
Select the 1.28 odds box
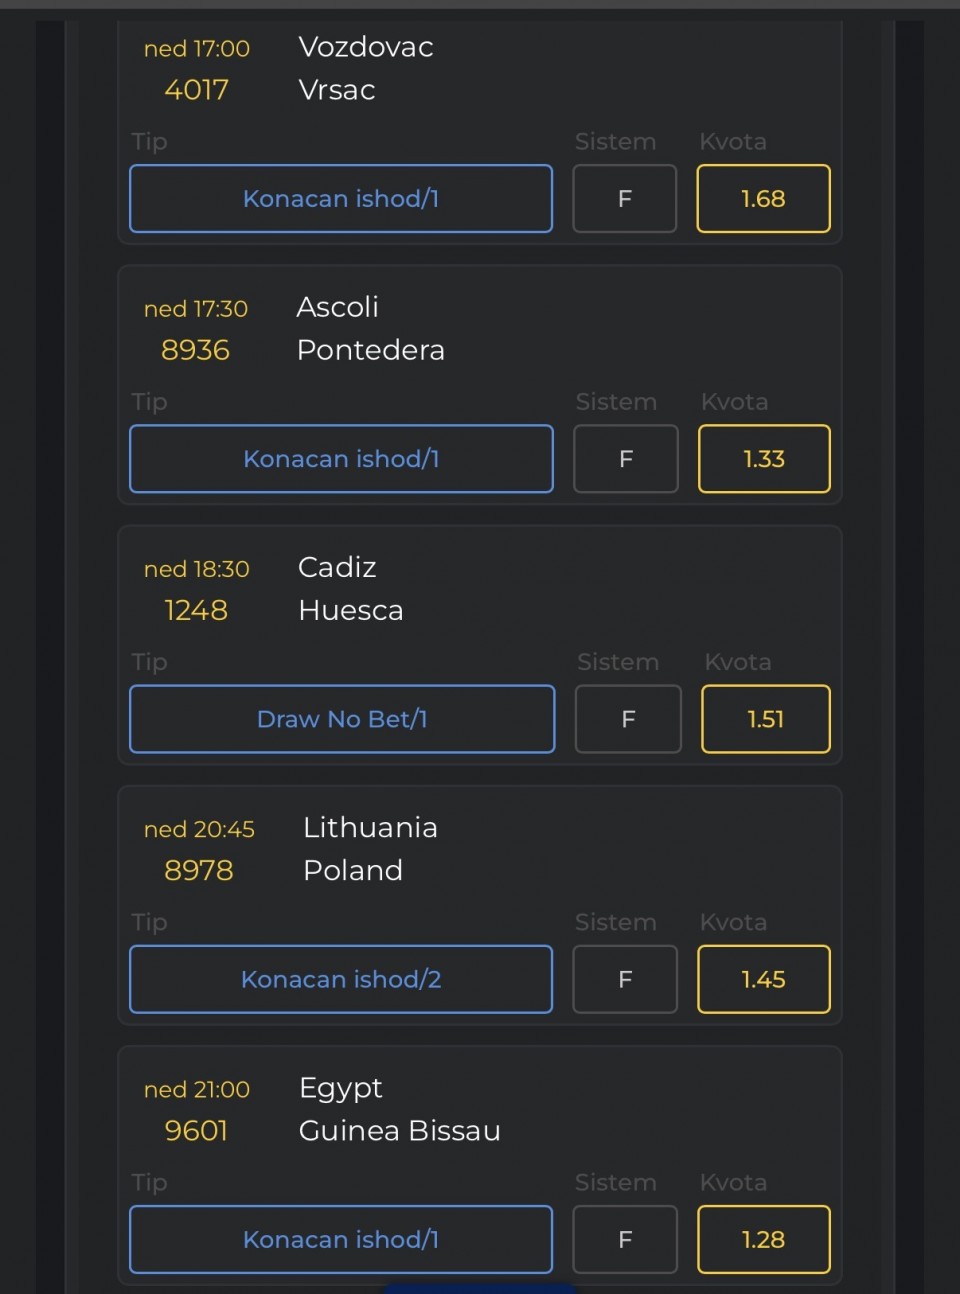(x=763, y=1239)
